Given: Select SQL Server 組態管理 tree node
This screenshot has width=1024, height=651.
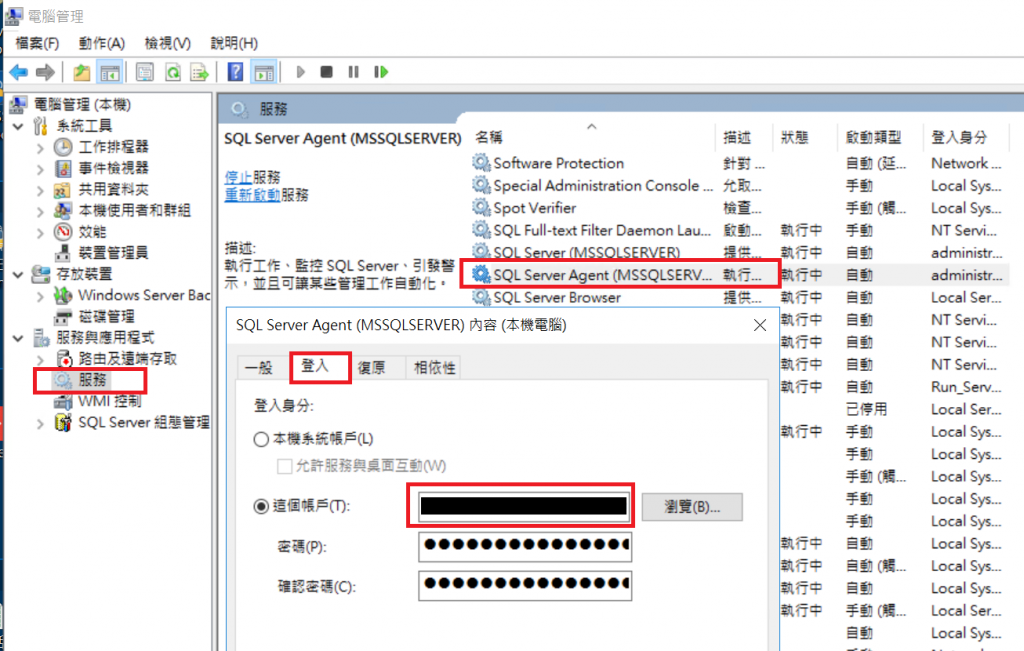Looking at the screenshot, I should [x=144, y=422].
